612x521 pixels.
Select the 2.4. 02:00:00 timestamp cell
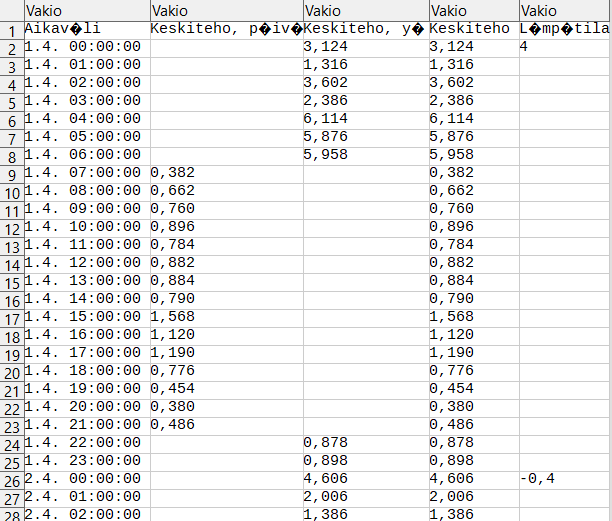click(85, 514)
